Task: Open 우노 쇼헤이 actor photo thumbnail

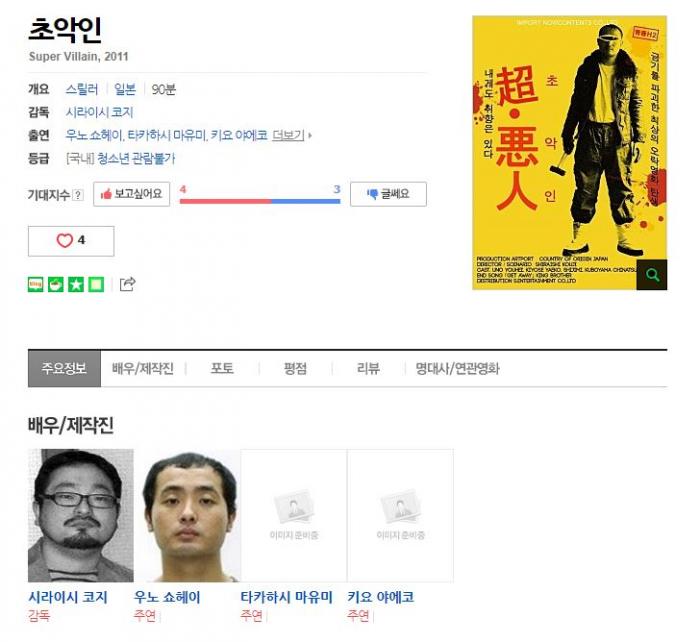Action: point(188,516)
